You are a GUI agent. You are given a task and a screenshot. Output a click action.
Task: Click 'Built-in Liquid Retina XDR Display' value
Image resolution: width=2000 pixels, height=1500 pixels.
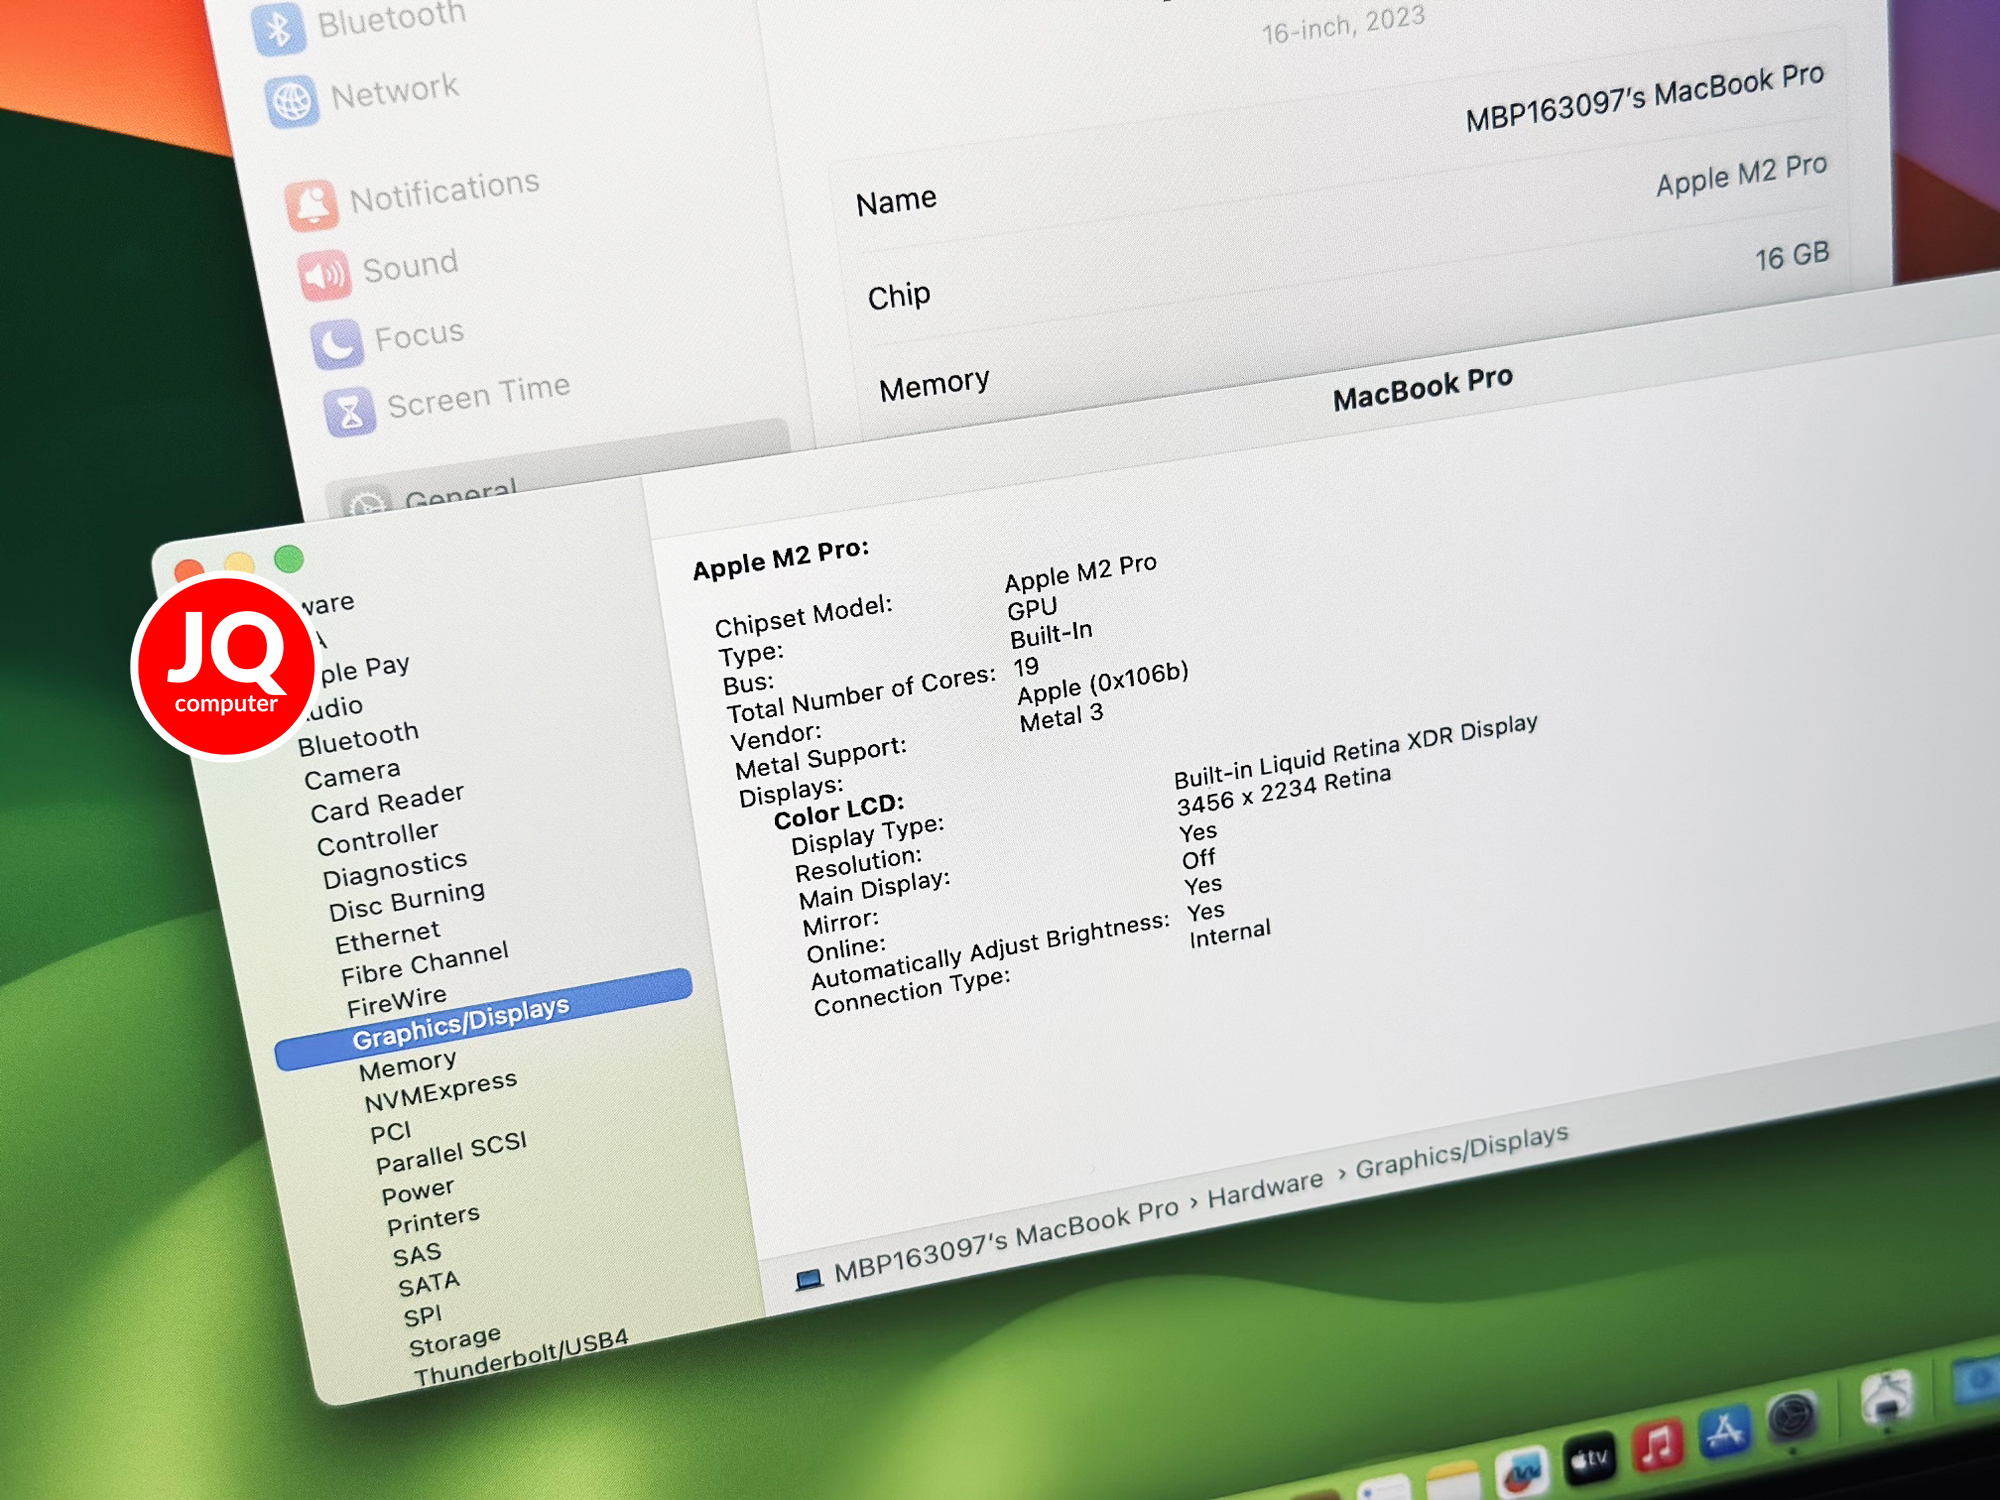1355,751
